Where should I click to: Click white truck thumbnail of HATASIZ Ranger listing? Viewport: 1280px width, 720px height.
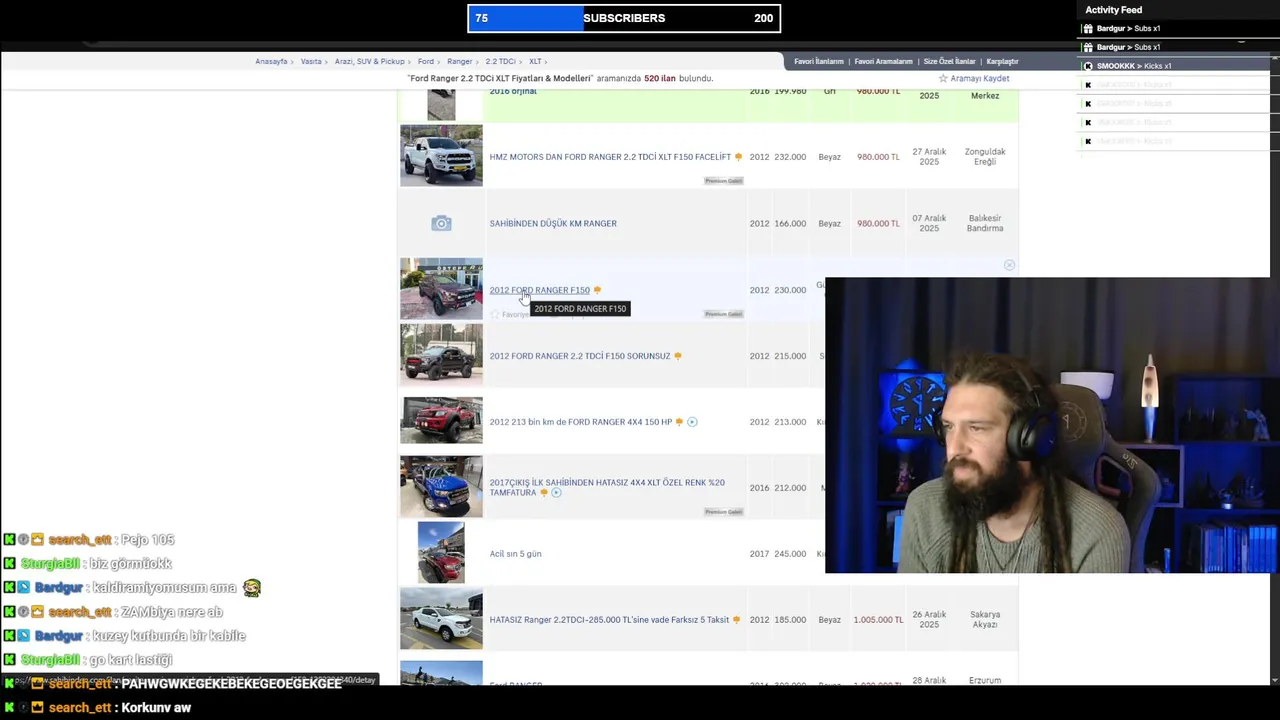[441, 619]
